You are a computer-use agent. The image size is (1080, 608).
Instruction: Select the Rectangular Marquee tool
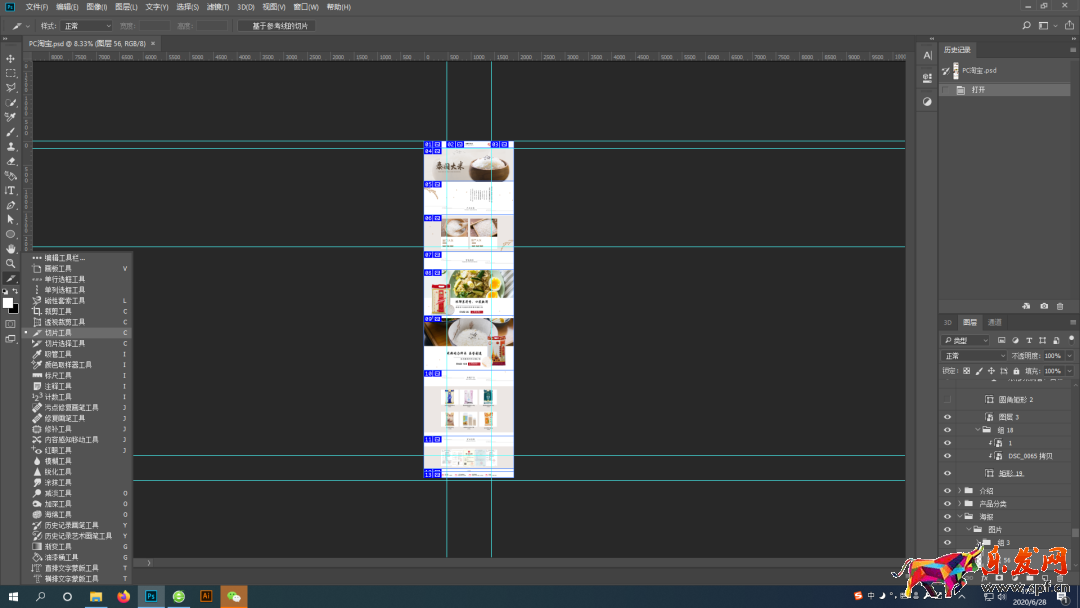(11, 73)
